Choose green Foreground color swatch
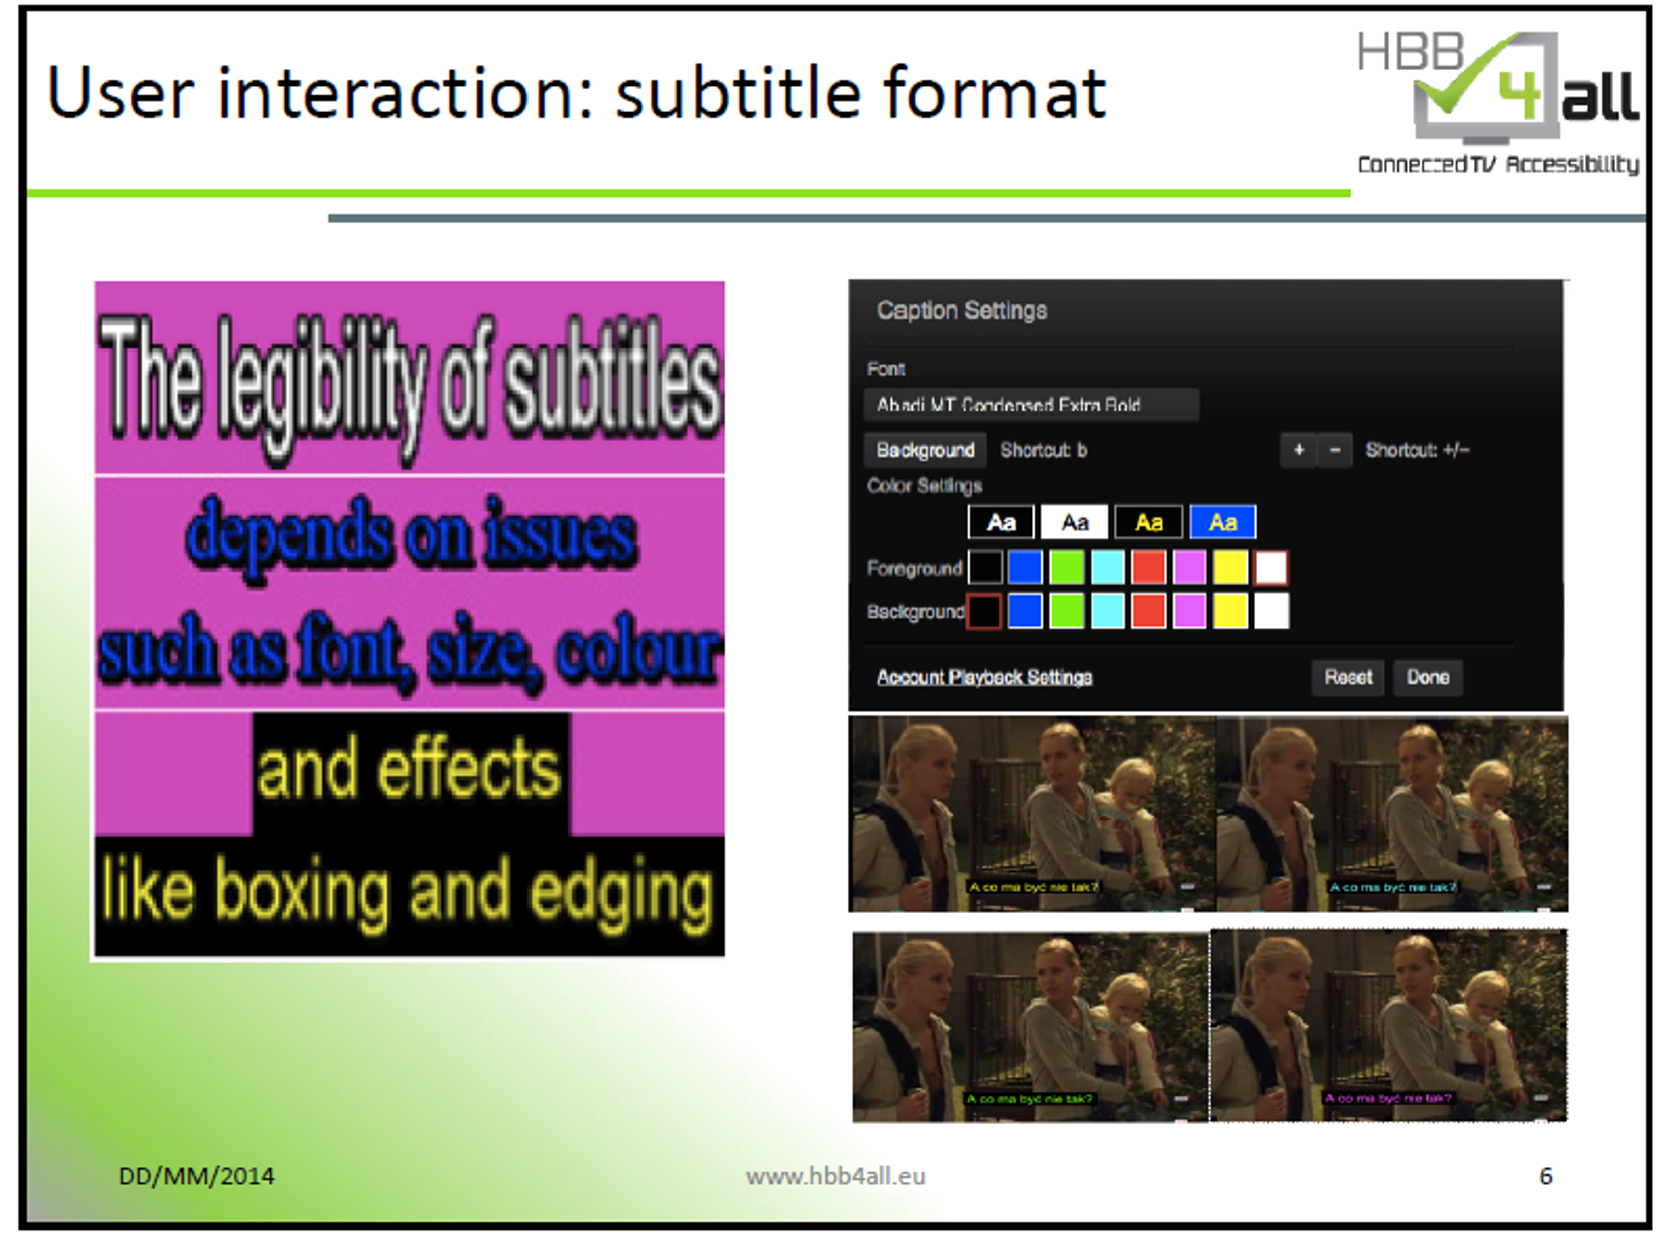This screenshot has height=1241, width=1672. coord(1067,567)
